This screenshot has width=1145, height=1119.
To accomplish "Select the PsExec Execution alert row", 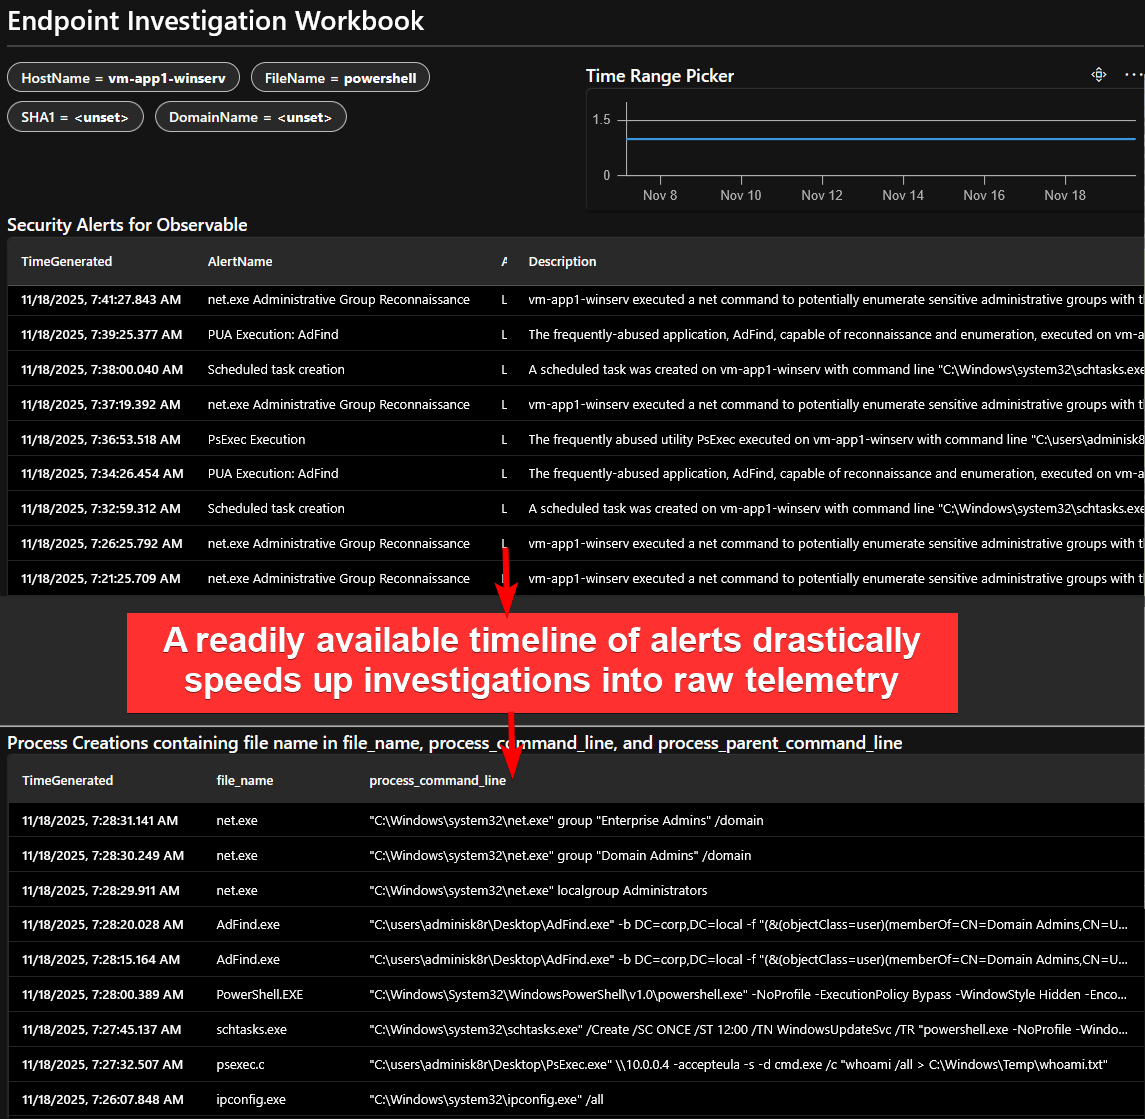I will pos(256,440).
